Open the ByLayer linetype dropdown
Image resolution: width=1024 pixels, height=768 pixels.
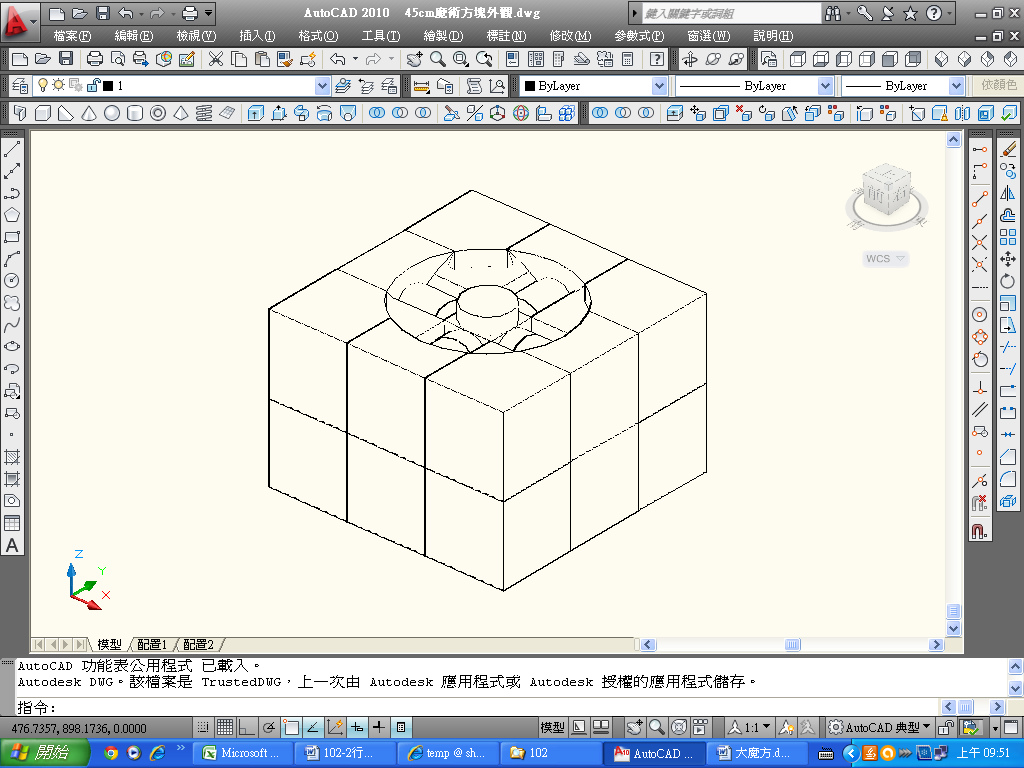pos(825,86)
